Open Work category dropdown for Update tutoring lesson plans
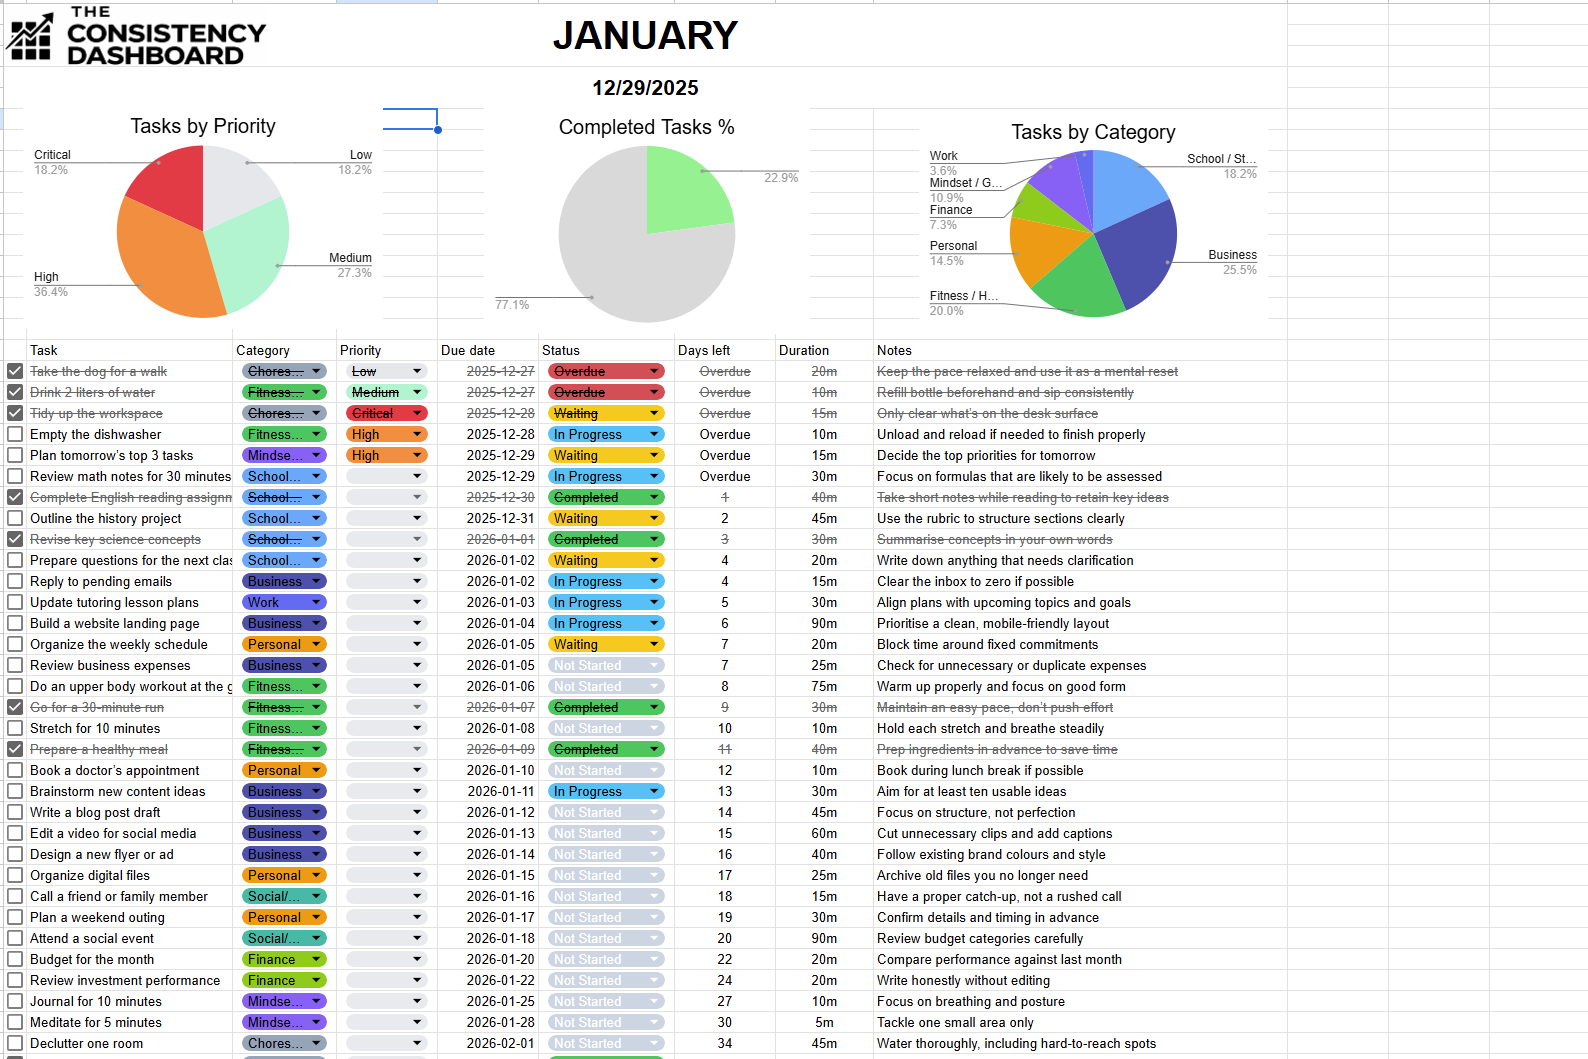Viewport: 1588px width, 1059px height. (316, 602)
